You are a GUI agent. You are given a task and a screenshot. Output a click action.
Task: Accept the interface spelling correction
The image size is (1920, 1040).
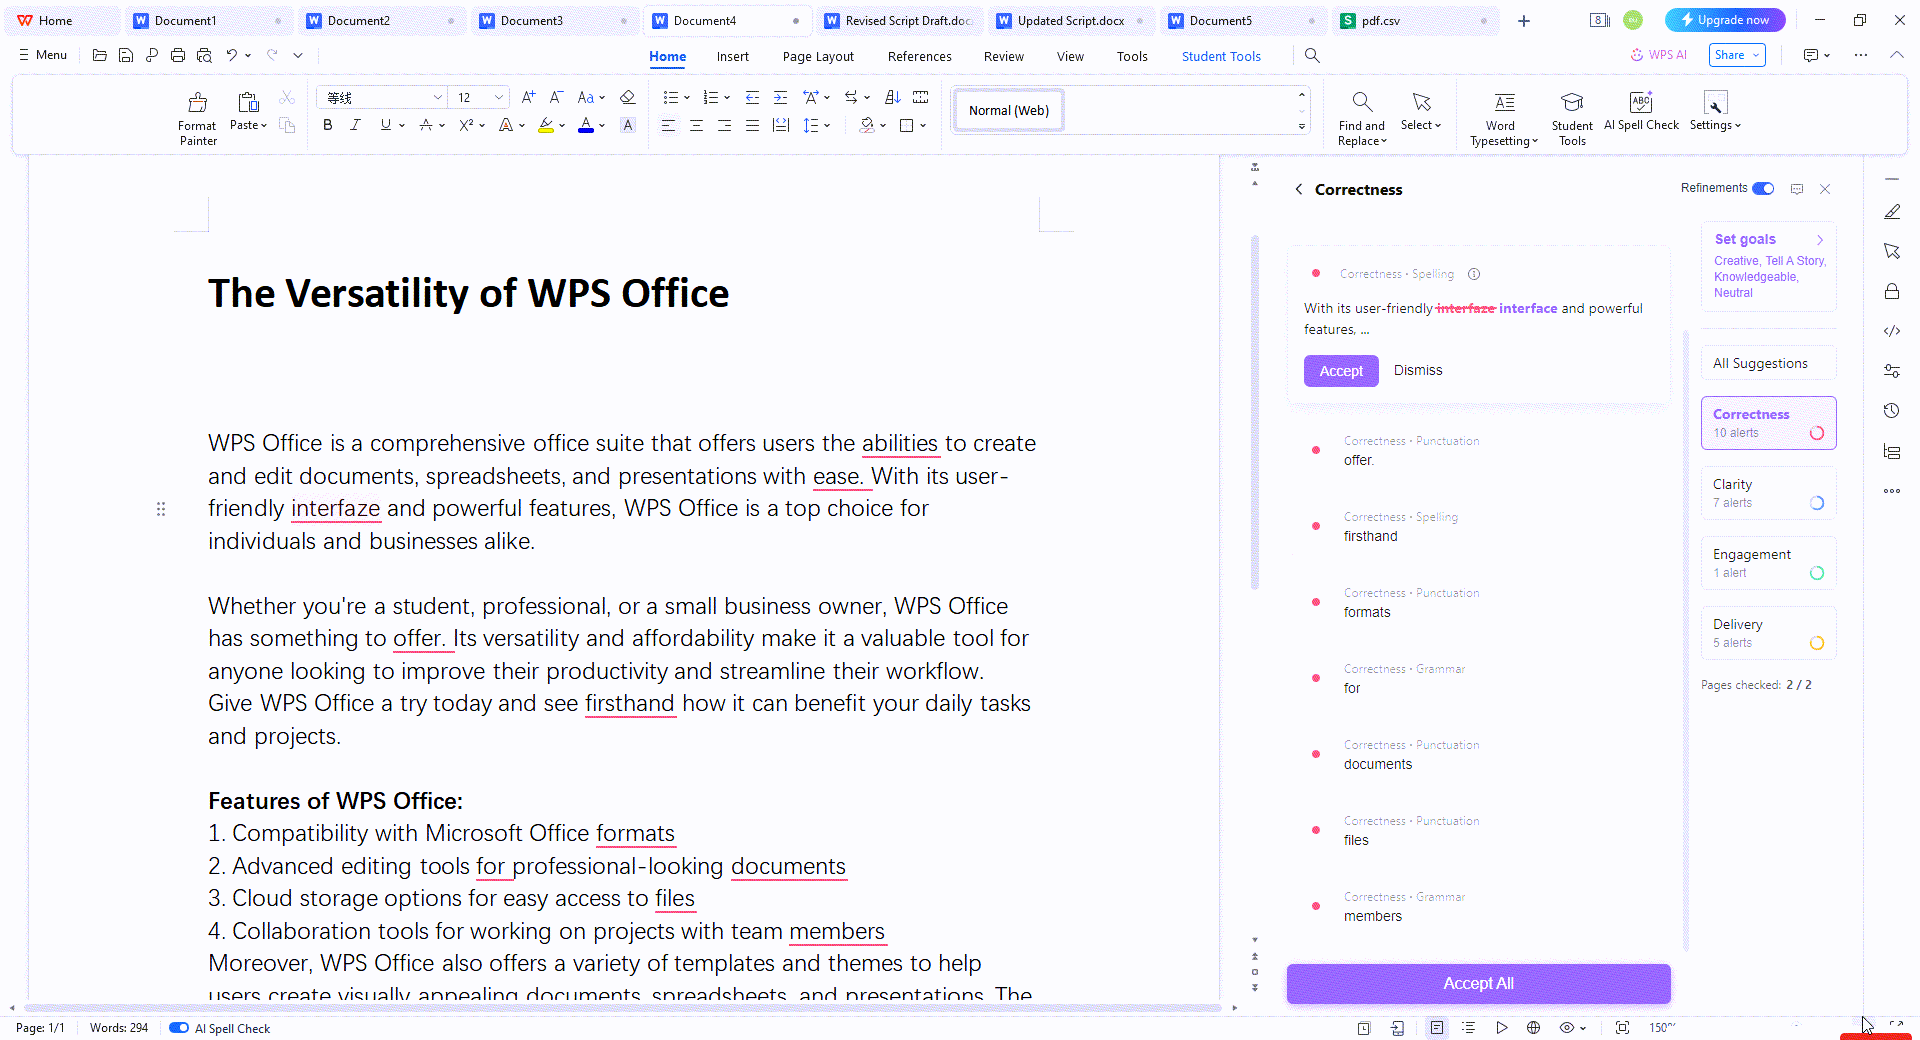pyautogui.click(x=1340, y=371)
